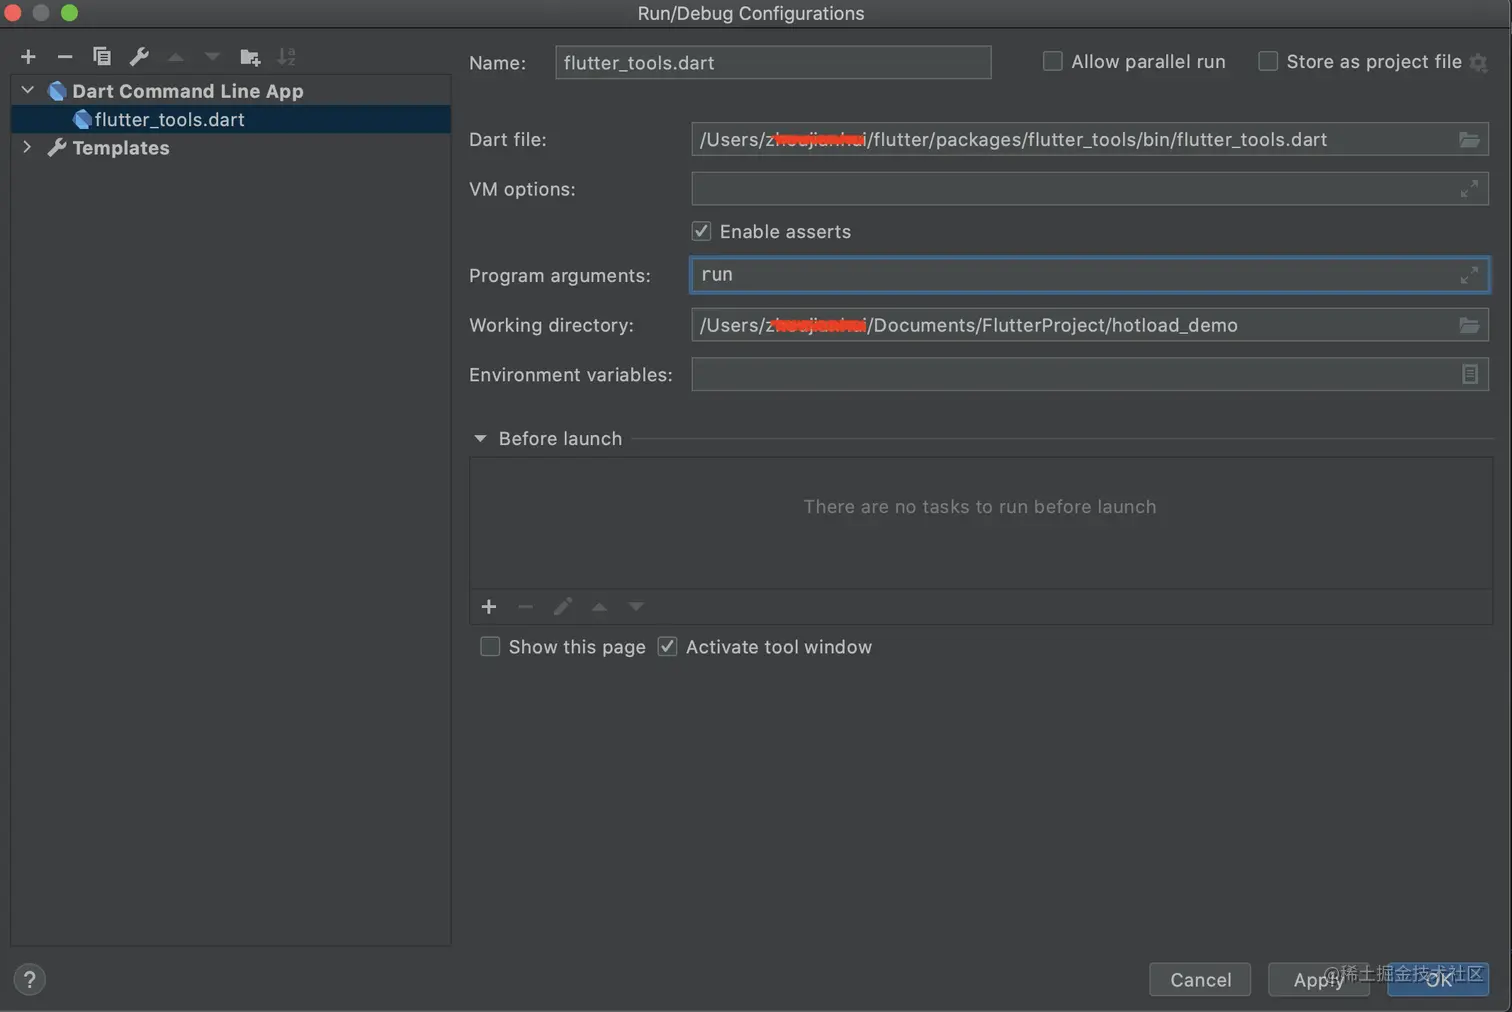Screen dimensions: 1512x1012
Task: Toggle Store as project file
Action: 1268,62
